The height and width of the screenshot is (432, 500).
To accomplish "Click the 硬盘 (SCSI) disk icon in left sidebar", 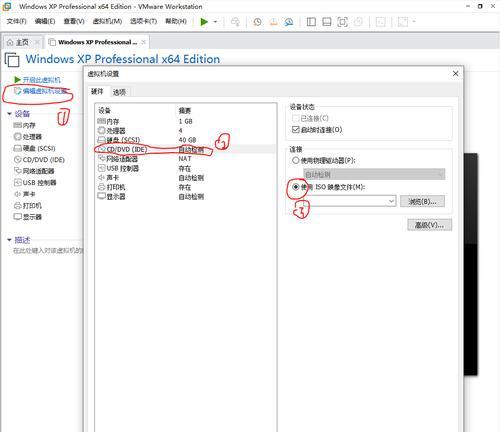I will [x=17, y=148].
